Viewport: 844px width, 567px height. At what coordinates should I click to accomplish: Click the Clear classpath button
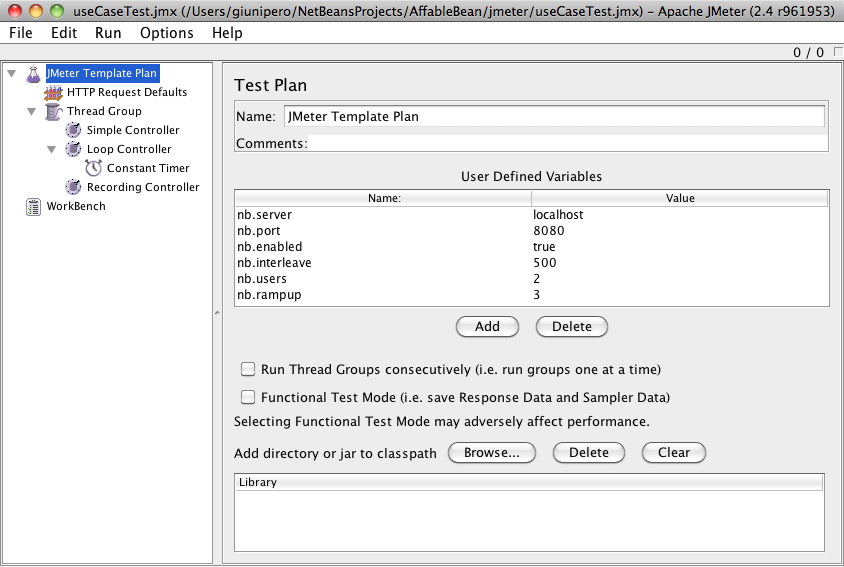pyautogui.click(x=673, y=452)
